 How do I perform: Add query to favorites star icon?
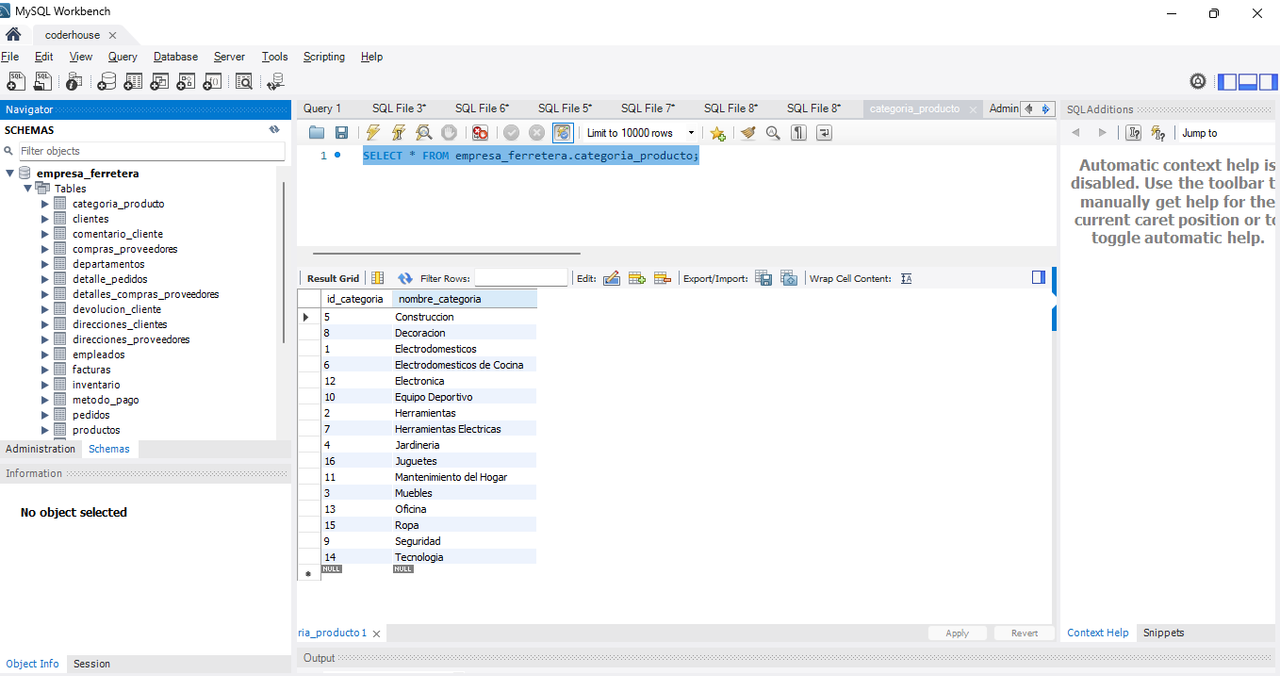(717, 132)
